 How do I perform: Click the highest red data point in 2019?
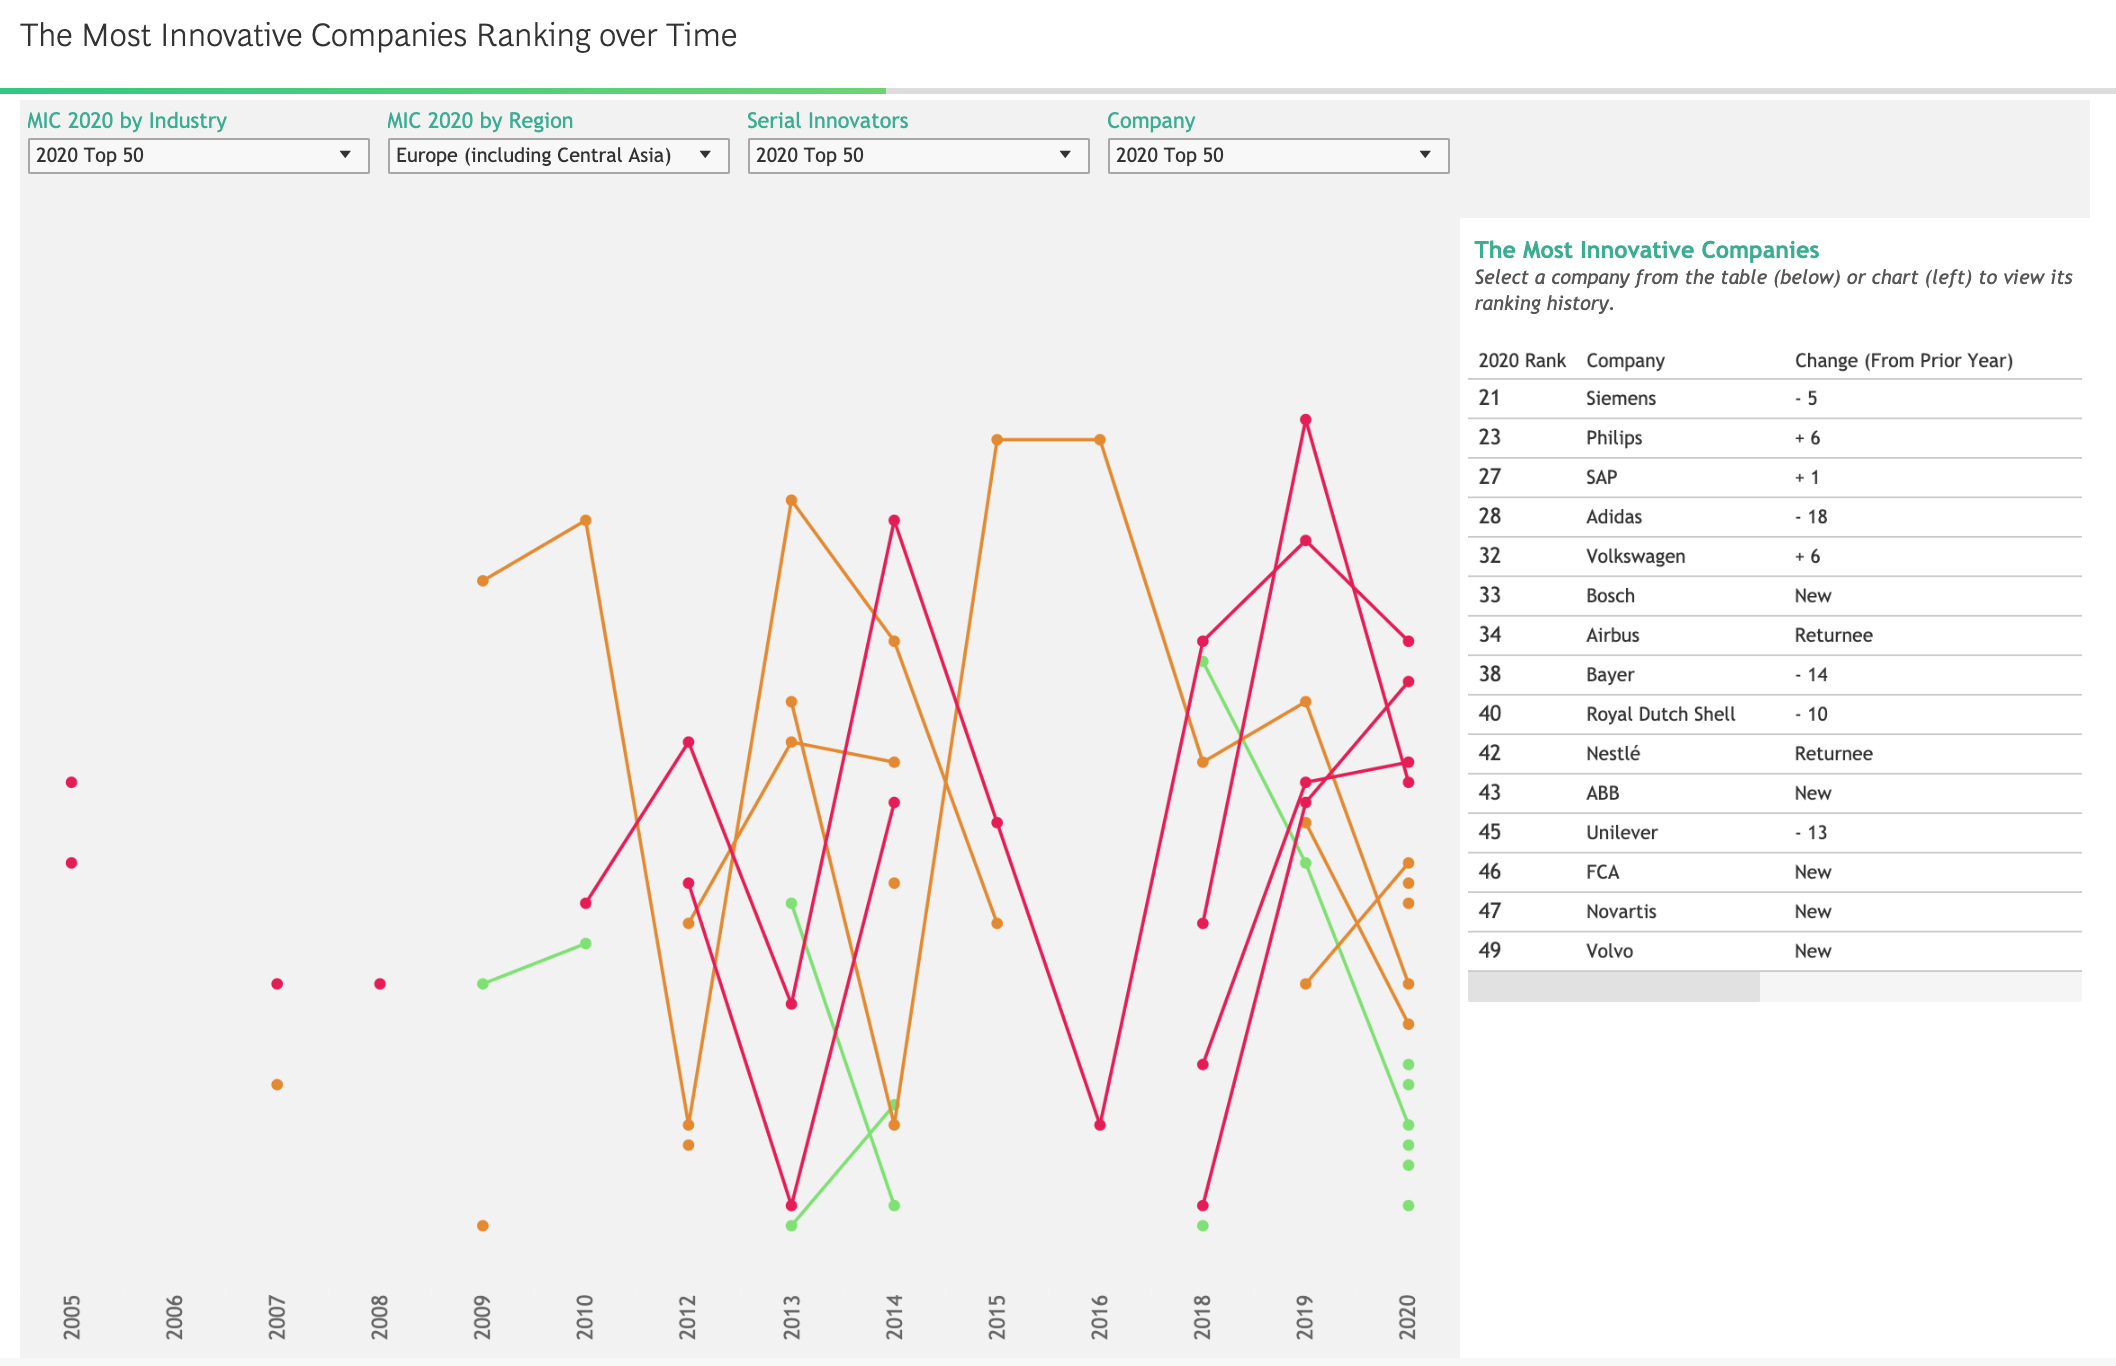[x=1305, y=420]
